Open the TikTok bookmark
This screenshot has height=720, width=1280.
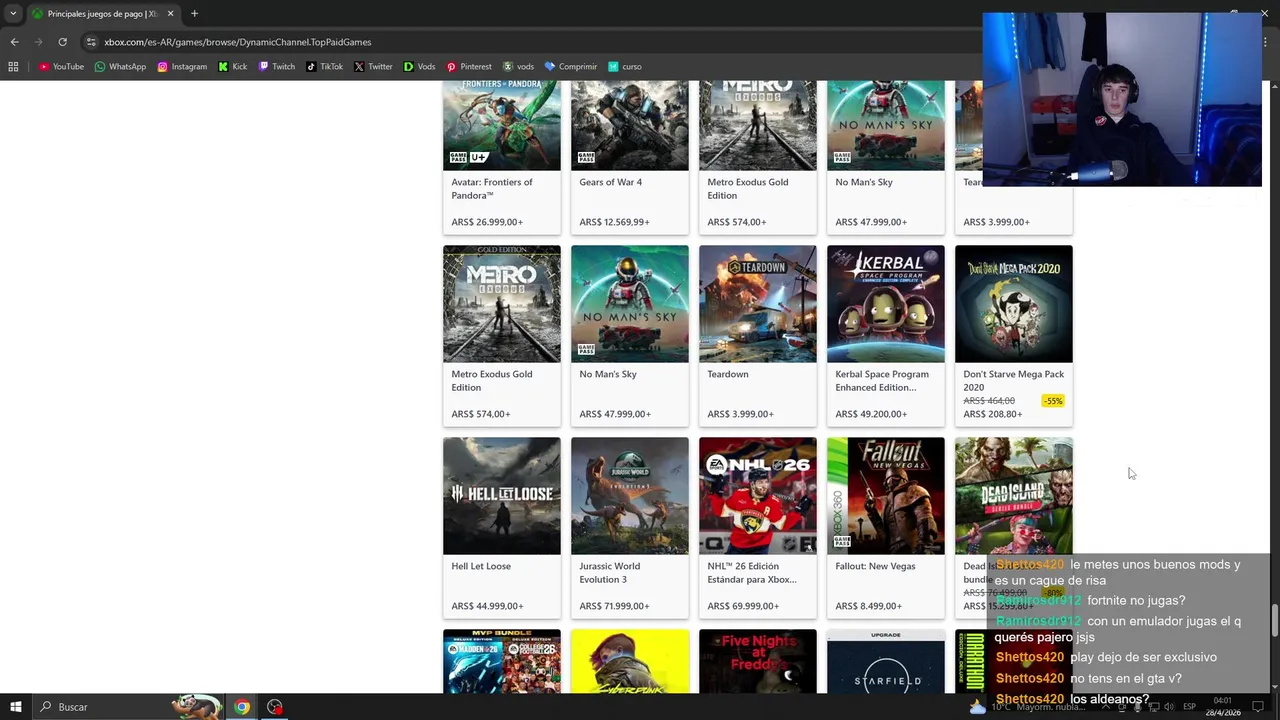point(325,67)
